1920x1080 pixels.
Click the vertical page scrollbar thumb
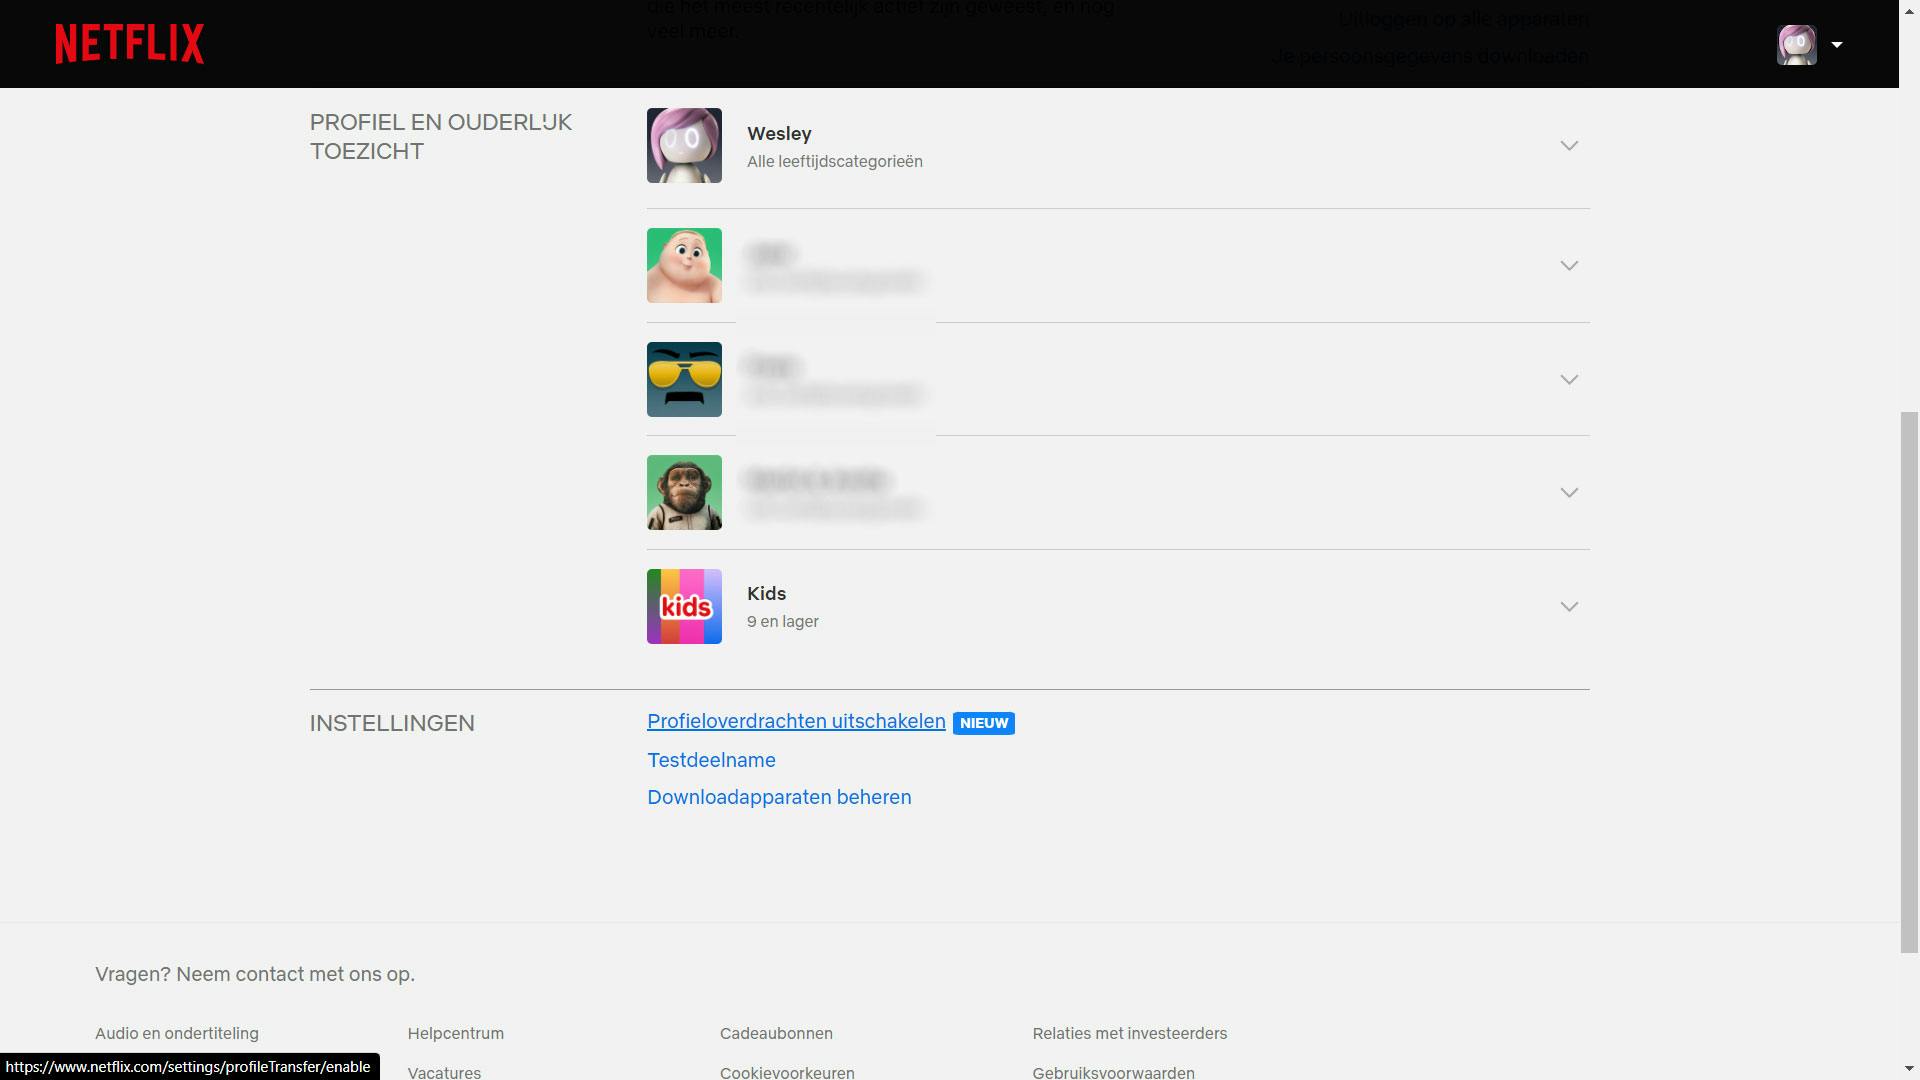click(x=1909, y=680)
